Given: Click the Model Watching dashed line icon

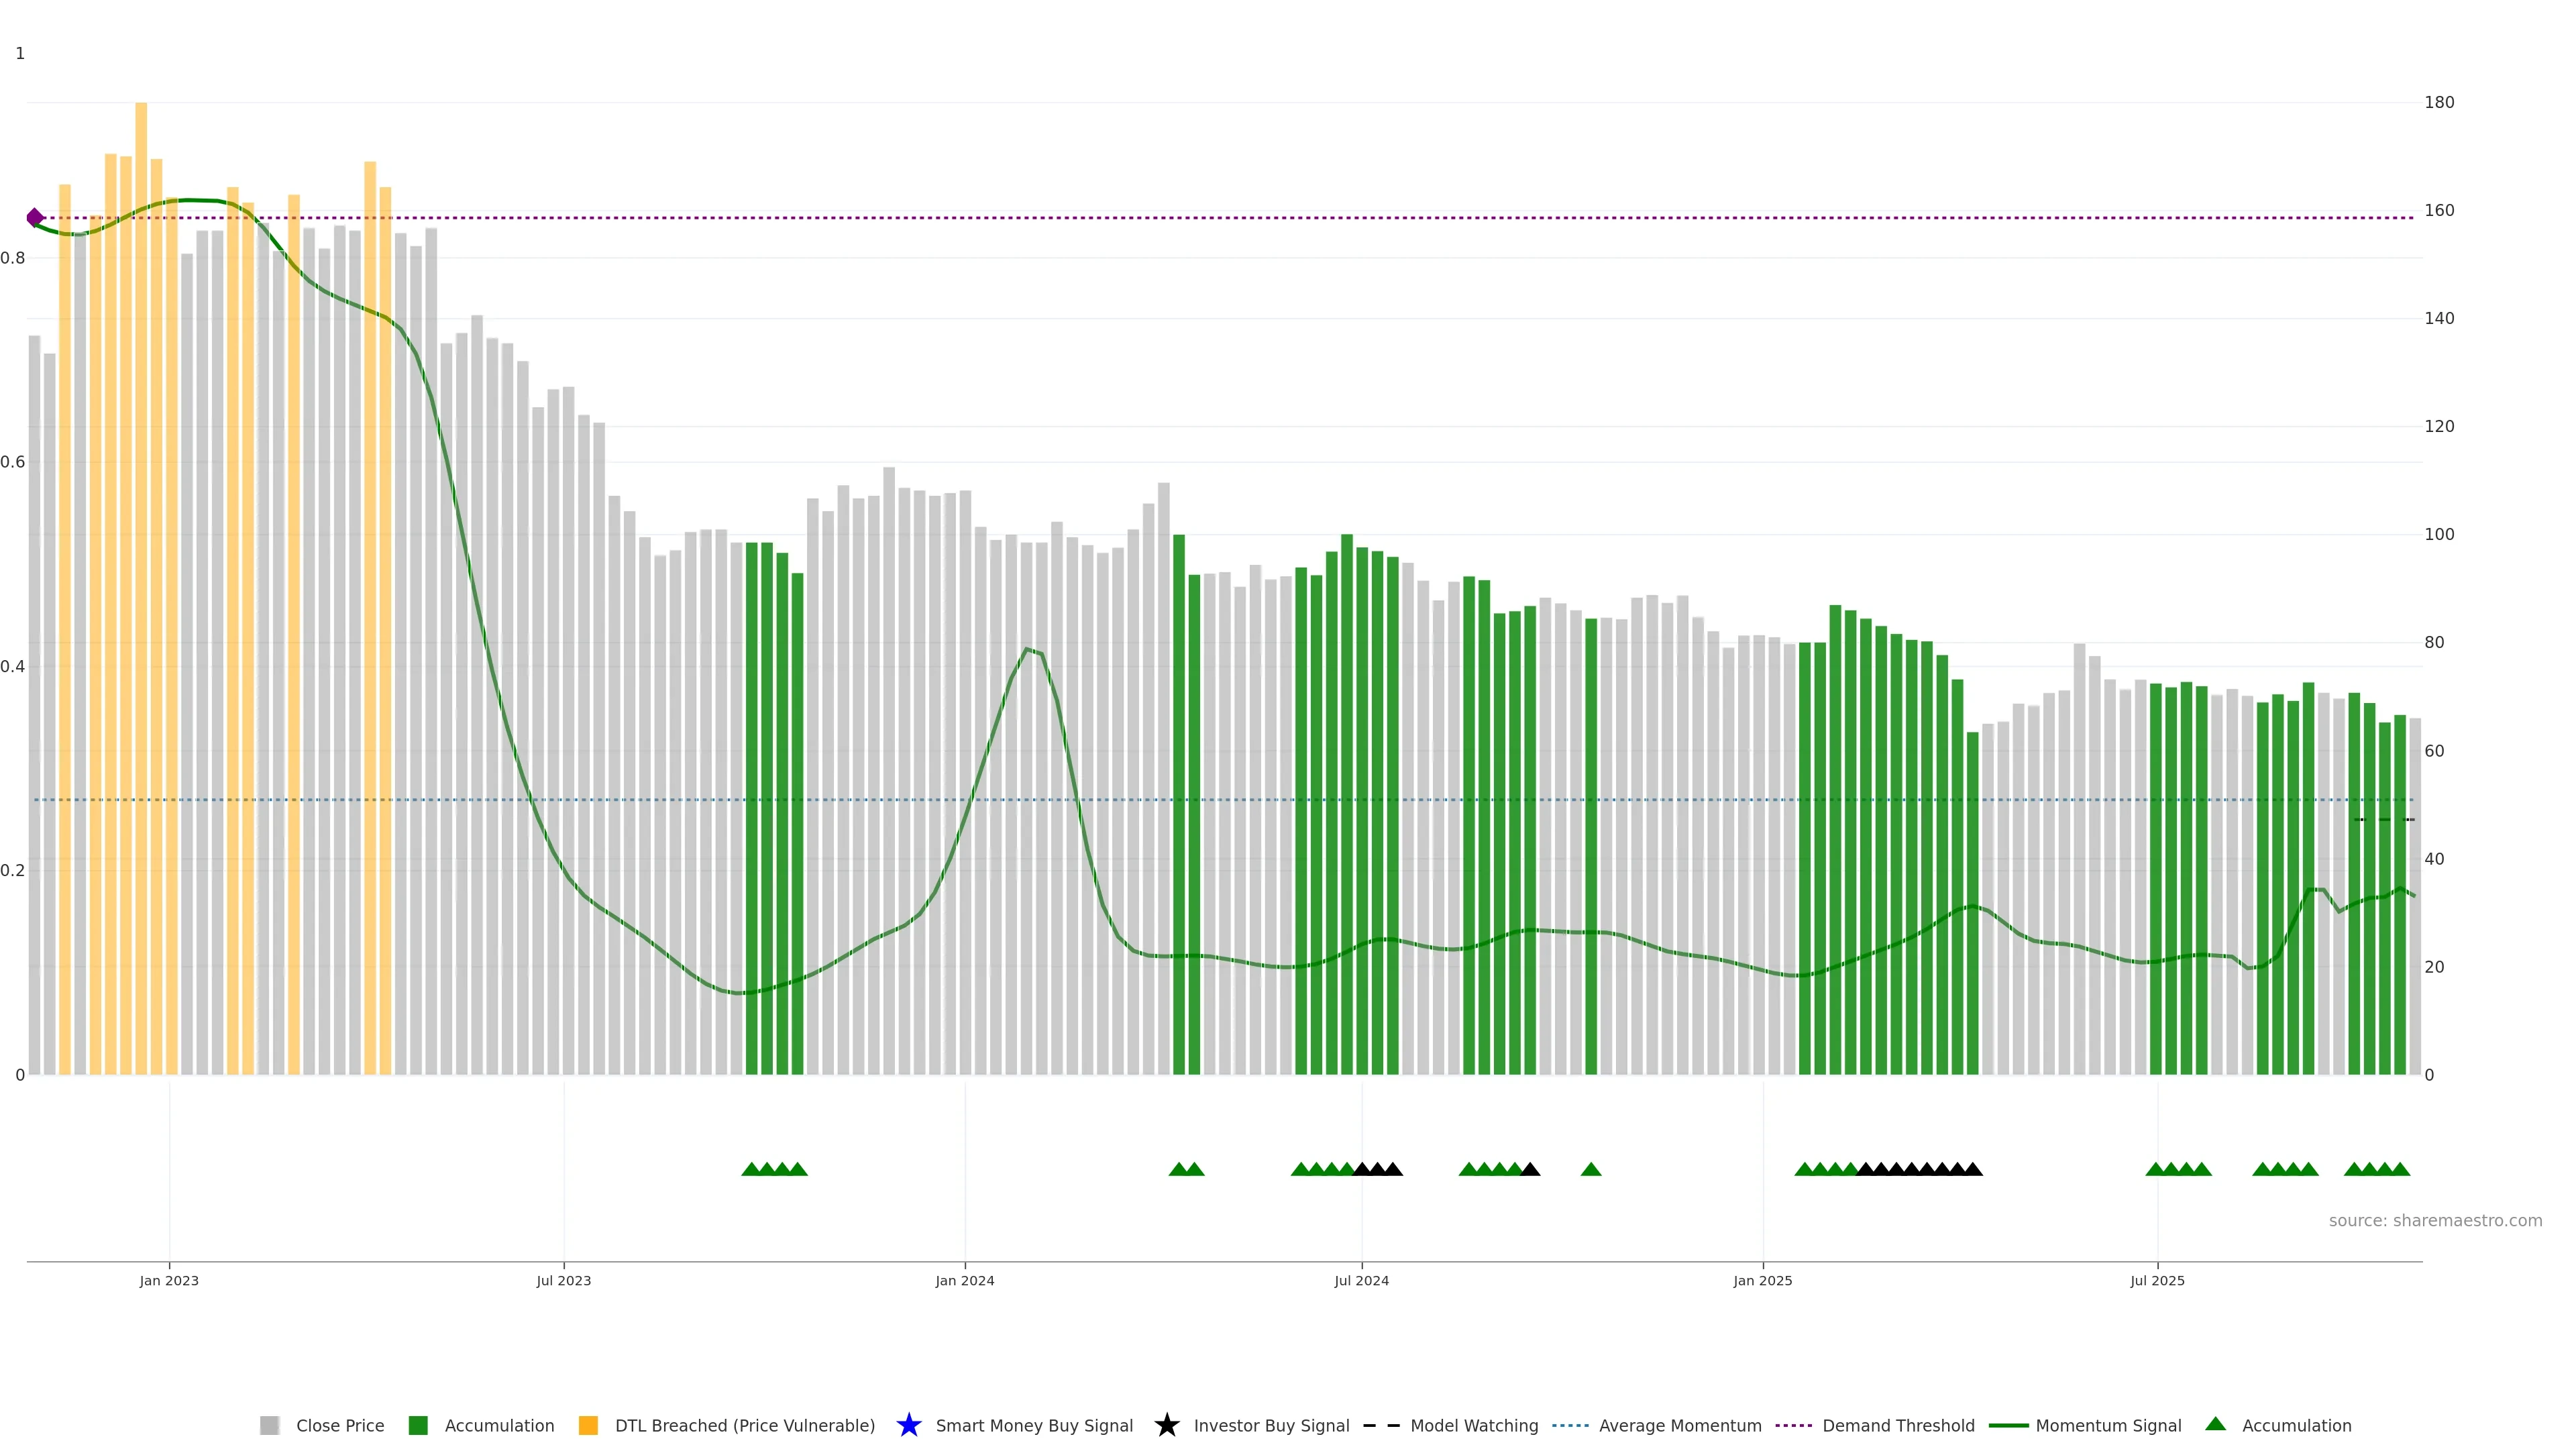Looking at the screenshot, I should tap(1381, 1425).
